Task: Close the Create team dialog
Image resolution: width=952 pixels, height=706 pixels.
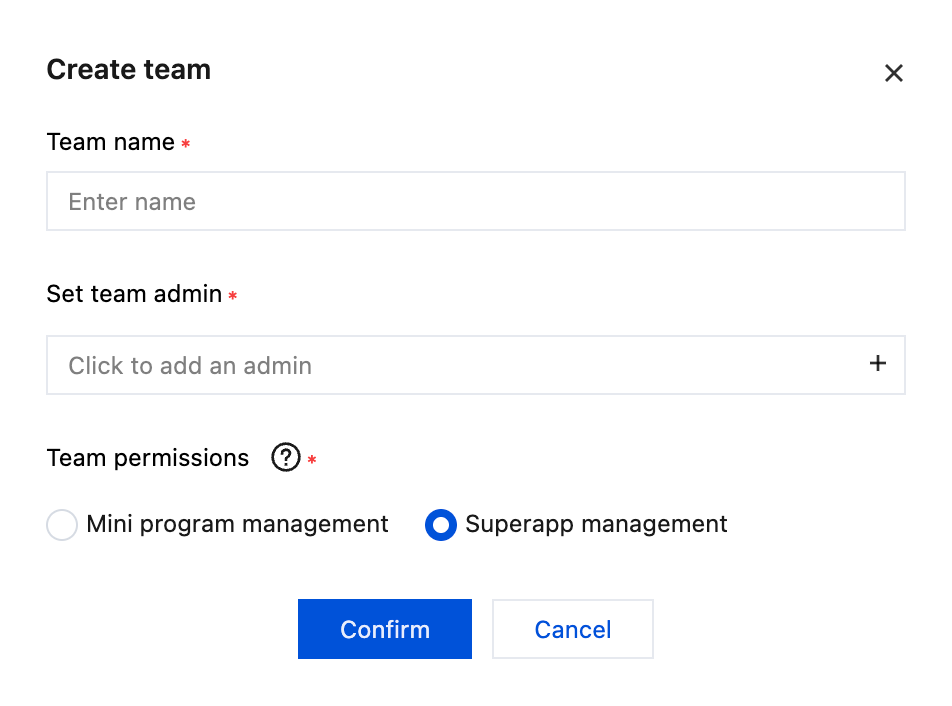Action: tap(893, 73)
